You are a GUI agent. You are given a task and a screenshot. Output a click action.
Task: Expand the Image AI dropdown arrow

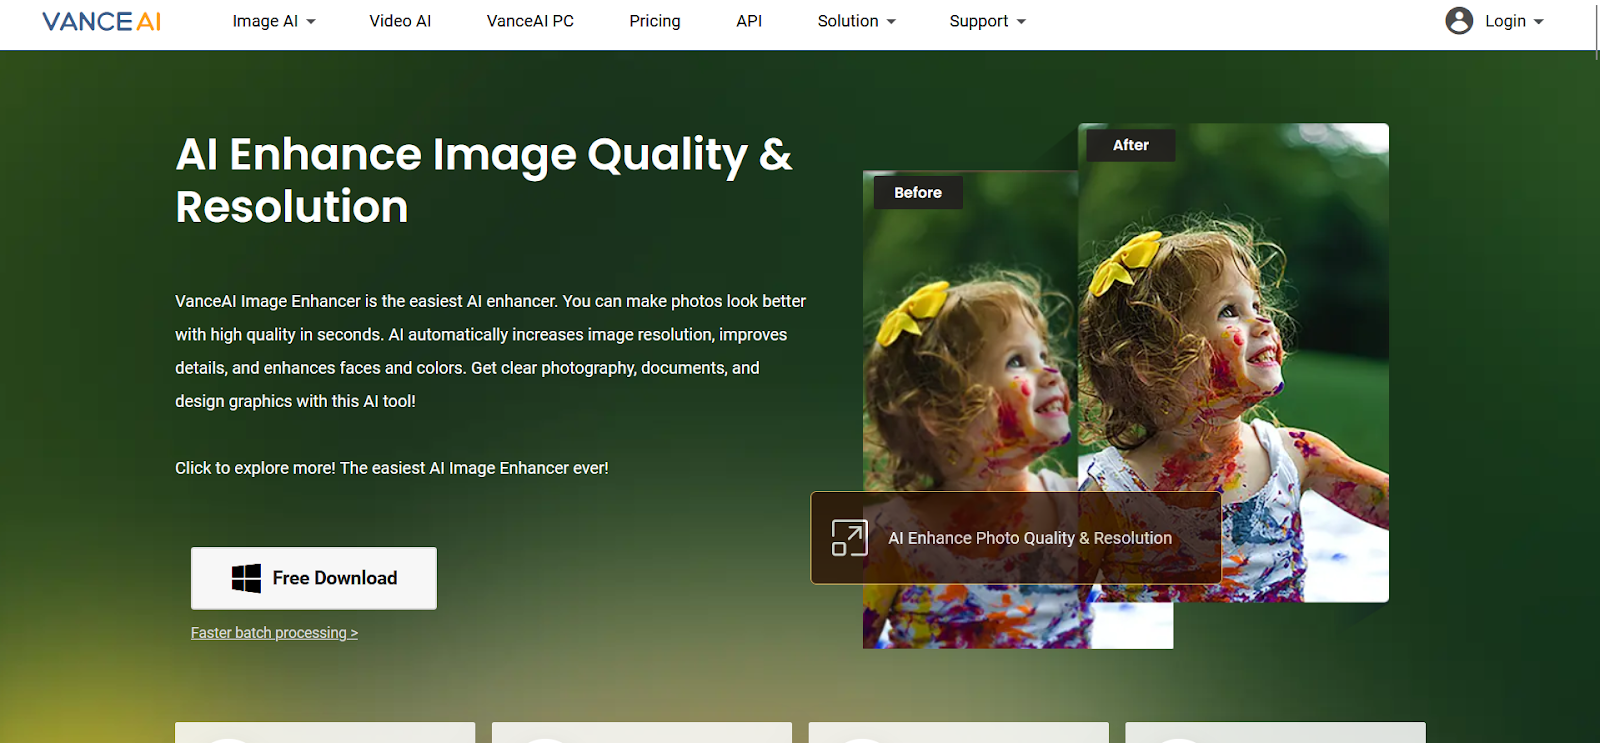pyautogui.click(x=311, y=22)
